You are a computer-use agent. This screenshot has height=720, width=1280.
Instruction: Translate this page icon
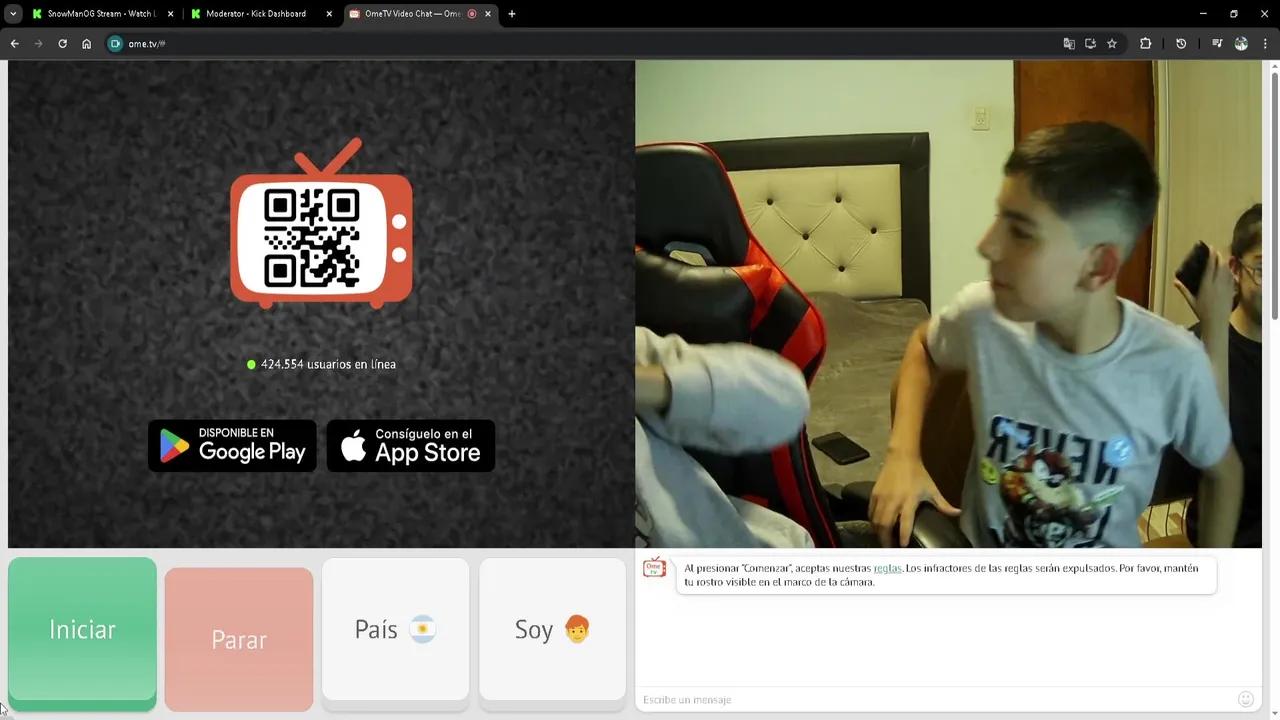coord(1069,44)
